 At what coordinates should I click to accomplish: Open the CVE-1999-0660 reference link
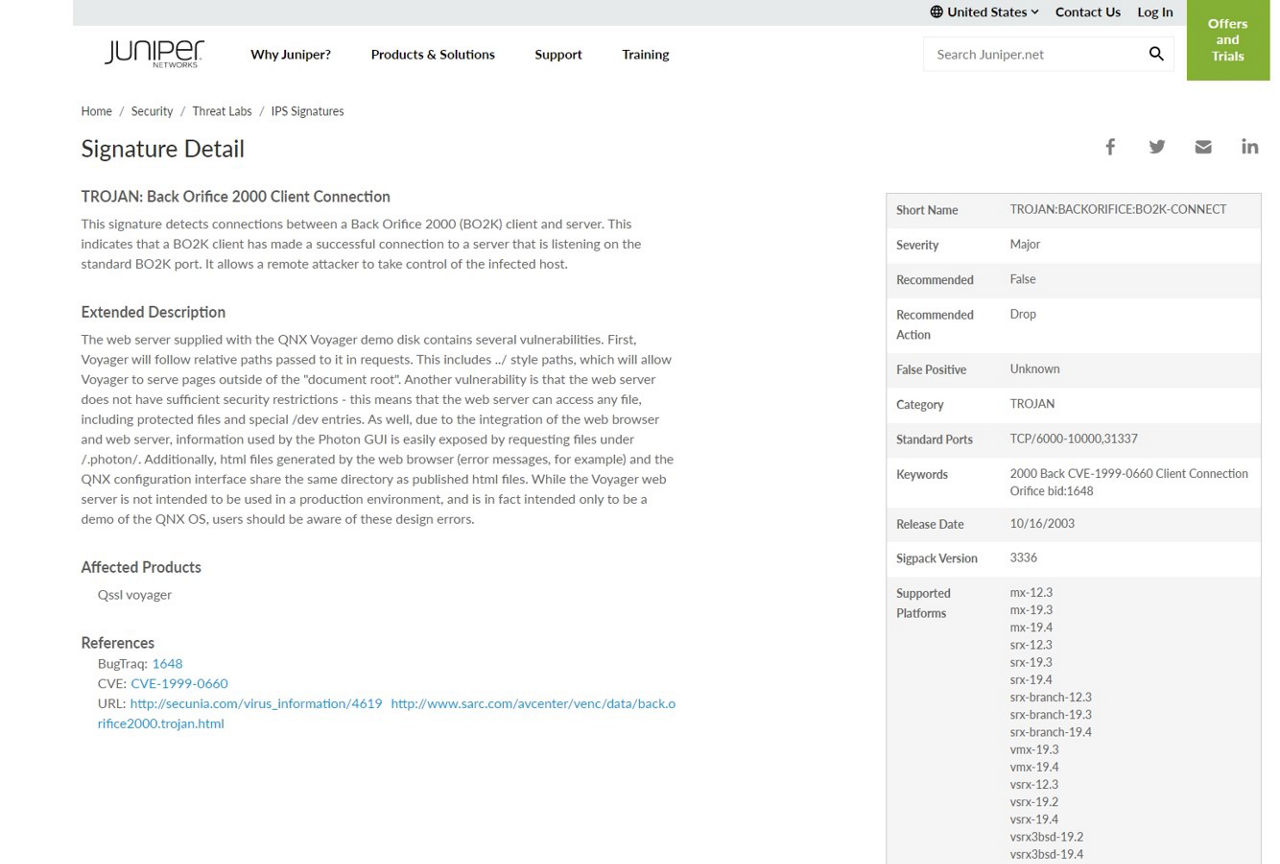pyautogui.click(x=179, y=683)
